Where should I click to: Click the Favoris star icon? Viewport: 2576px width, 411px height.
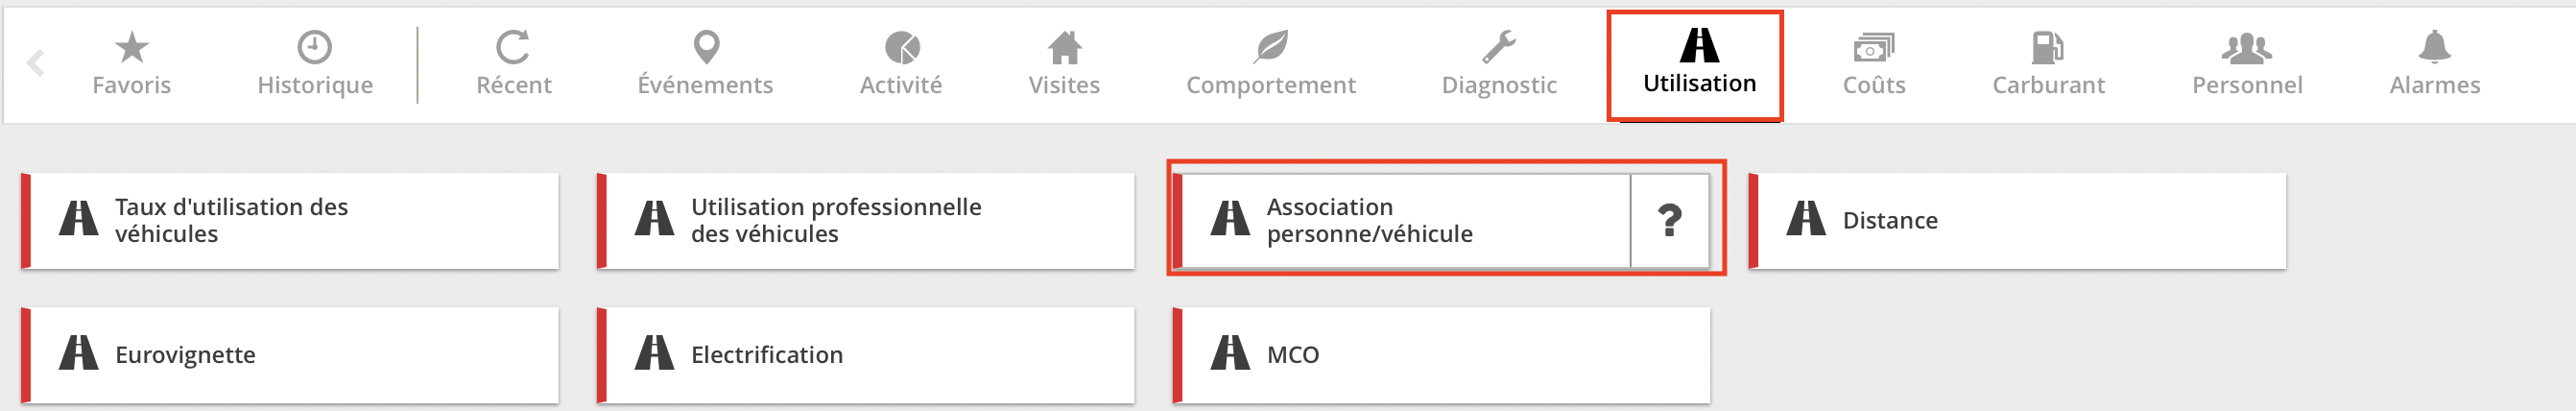click(x=131, y=46)
